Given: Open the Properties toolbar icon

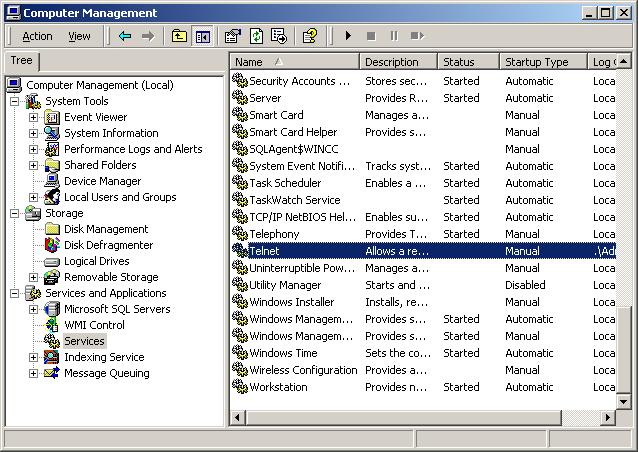Looking at the screenshot, I should tap(233, 36).
